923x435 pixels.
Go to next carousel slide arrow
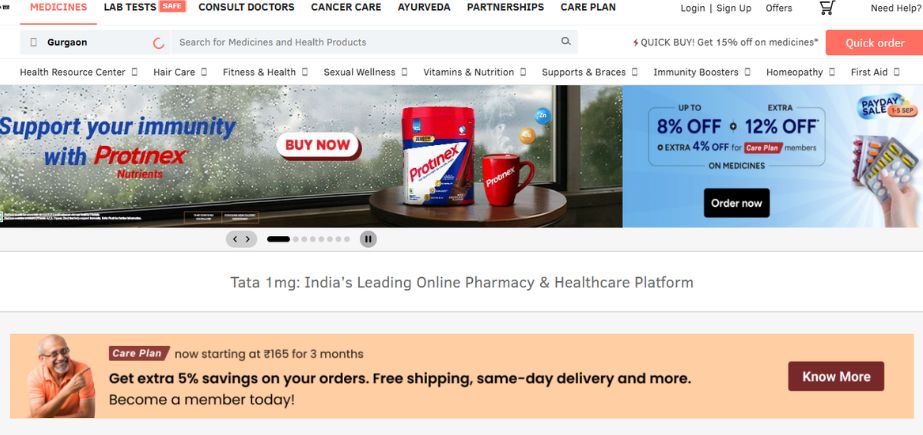[248, 239]
